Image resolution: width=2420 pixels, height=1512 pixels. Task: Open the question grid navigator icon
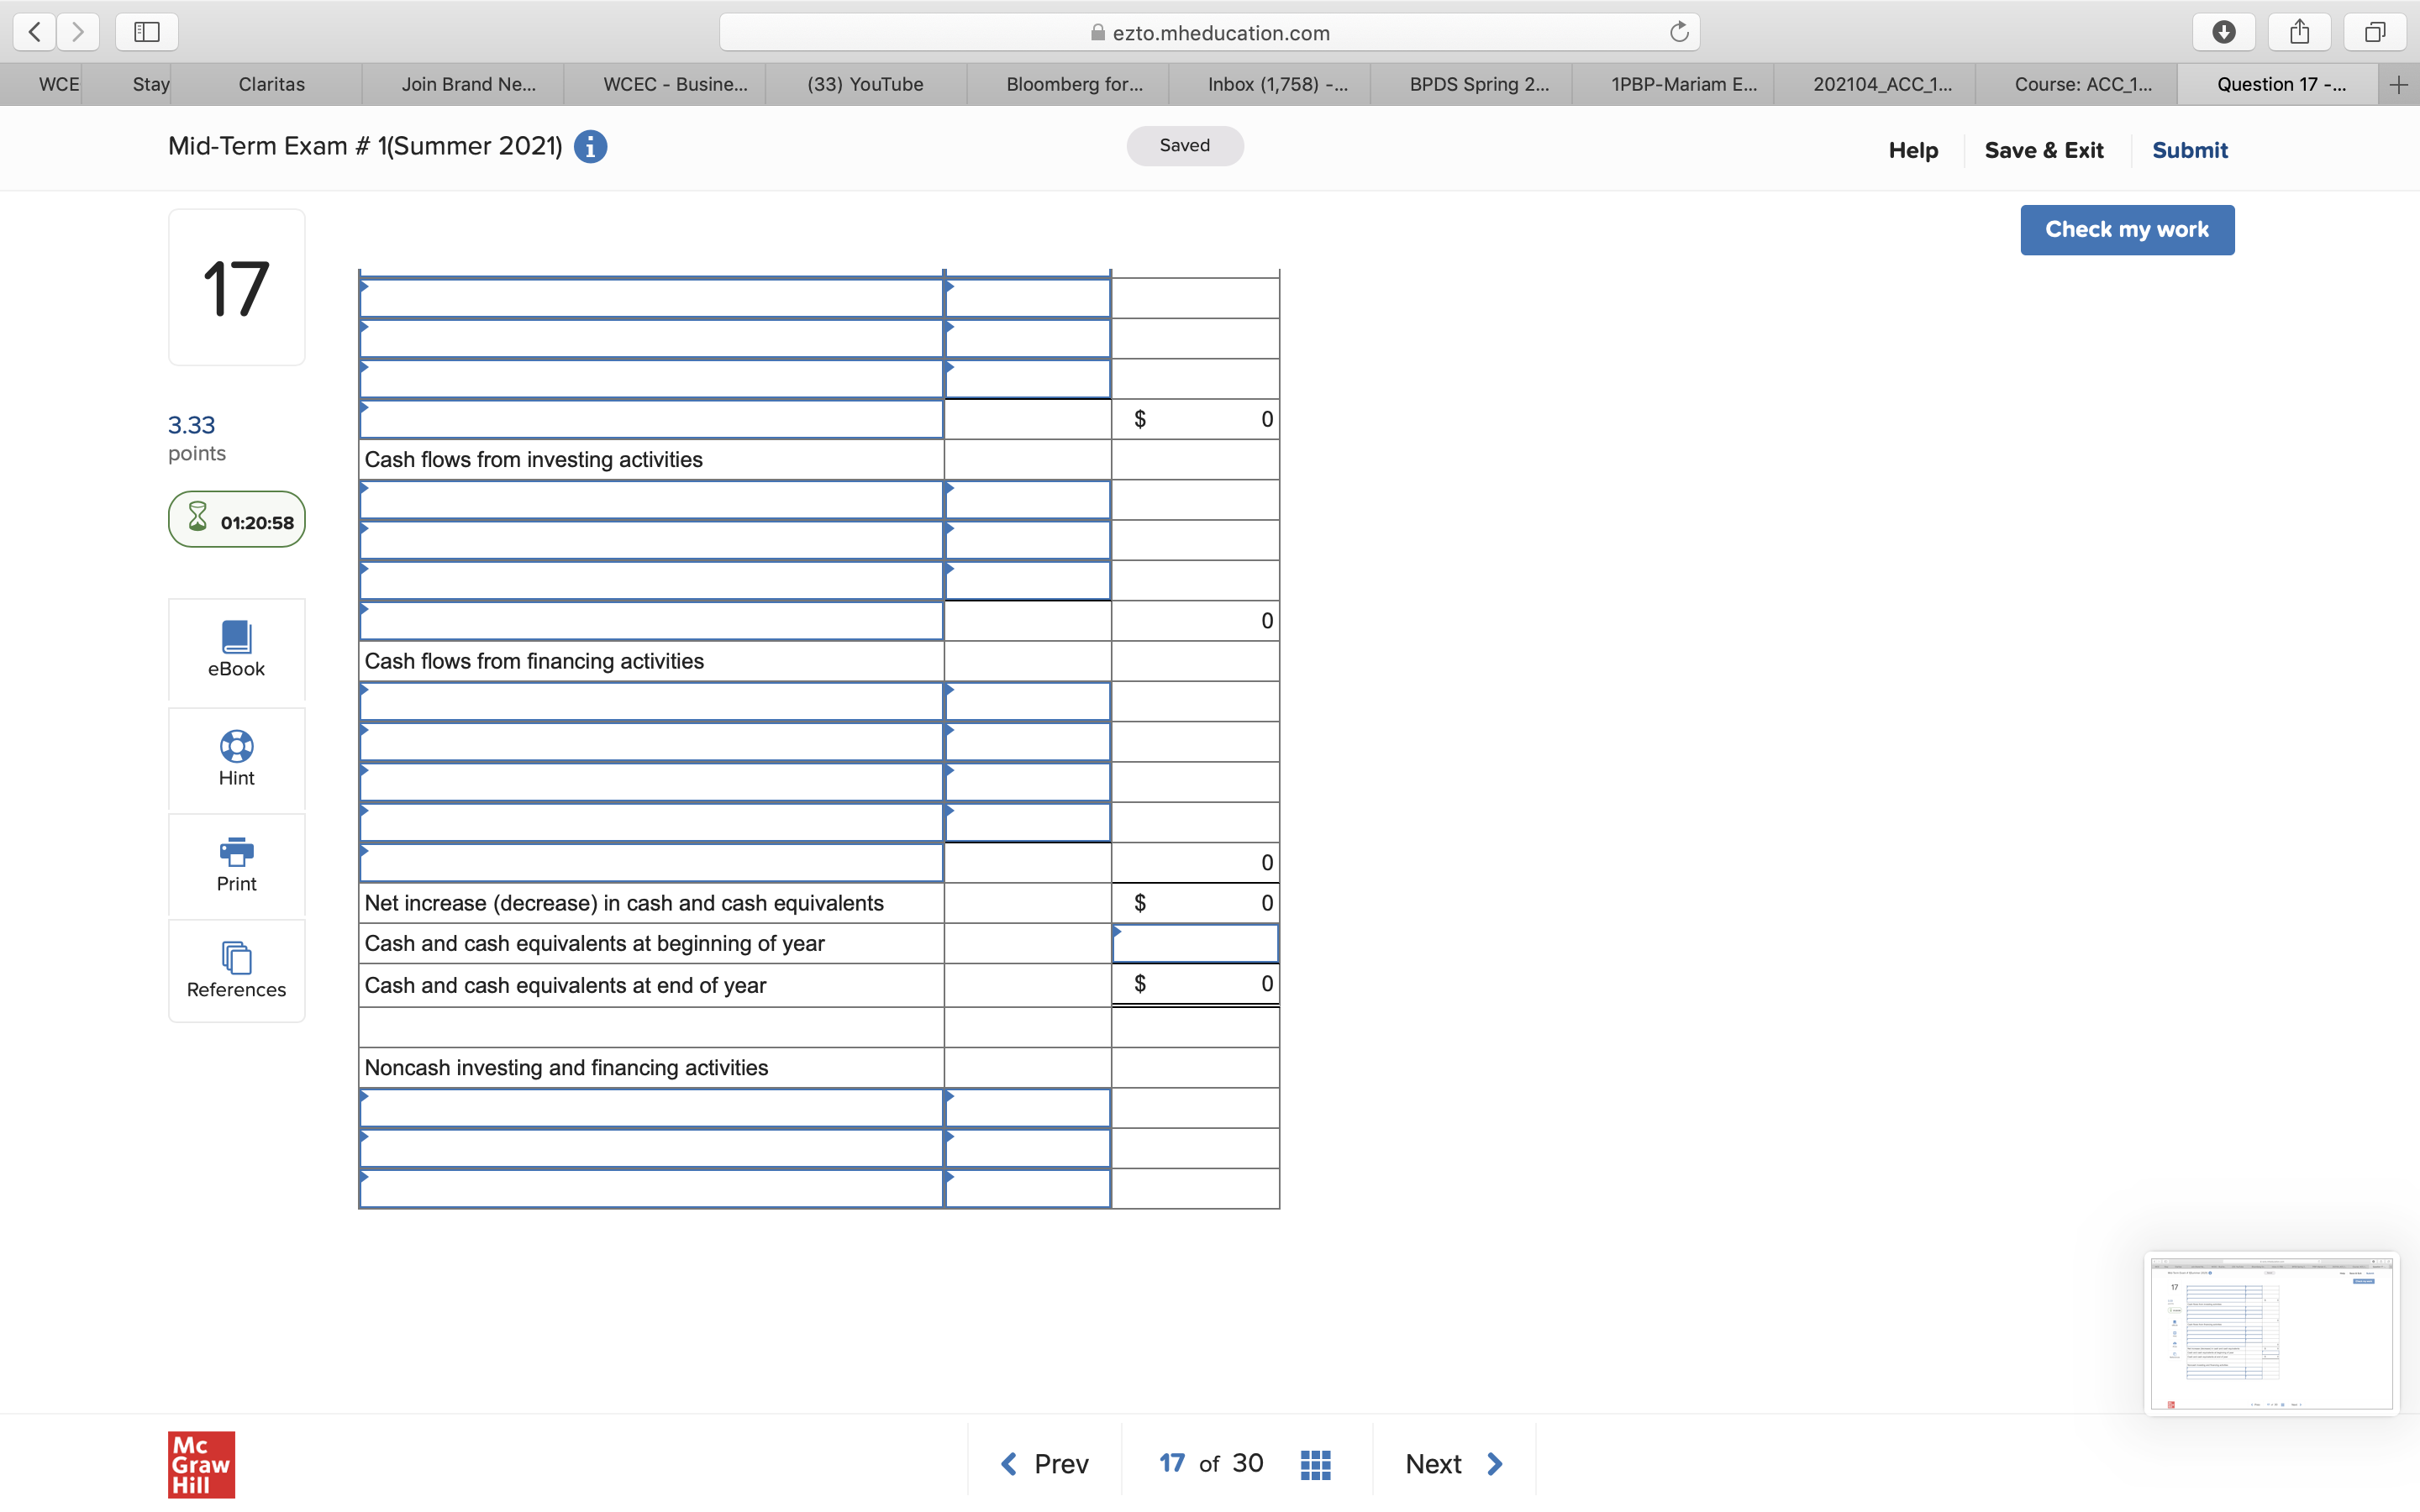click(1315, 1464)
